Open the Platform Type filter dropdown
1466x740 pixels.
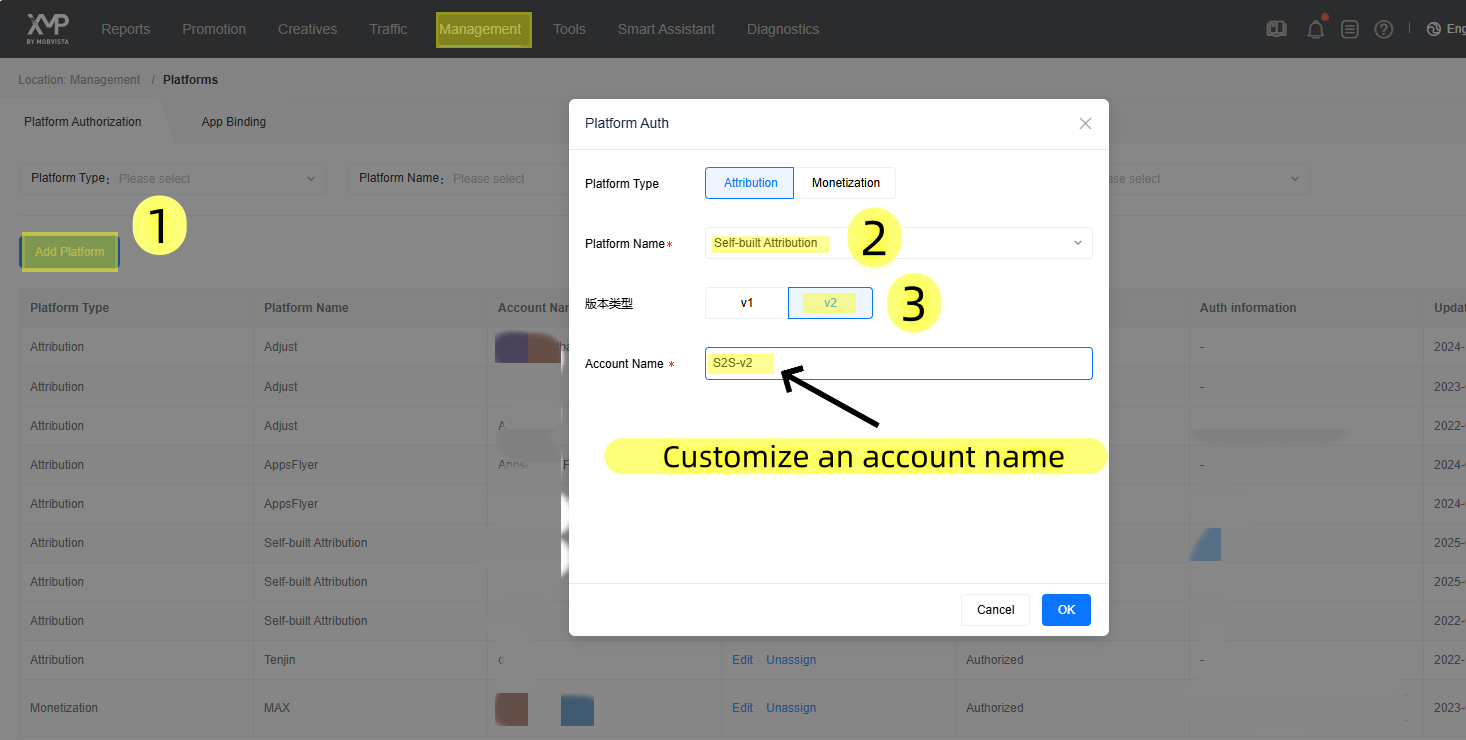click(218, 178)
